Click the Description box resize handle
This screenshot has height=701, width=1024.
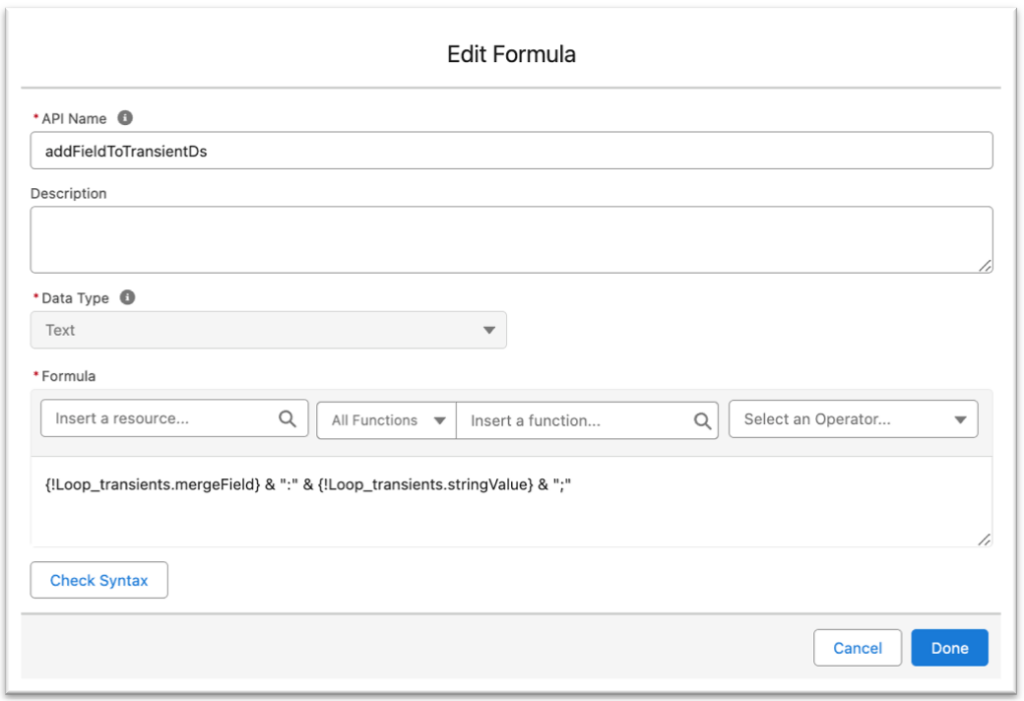pos(985,265)
